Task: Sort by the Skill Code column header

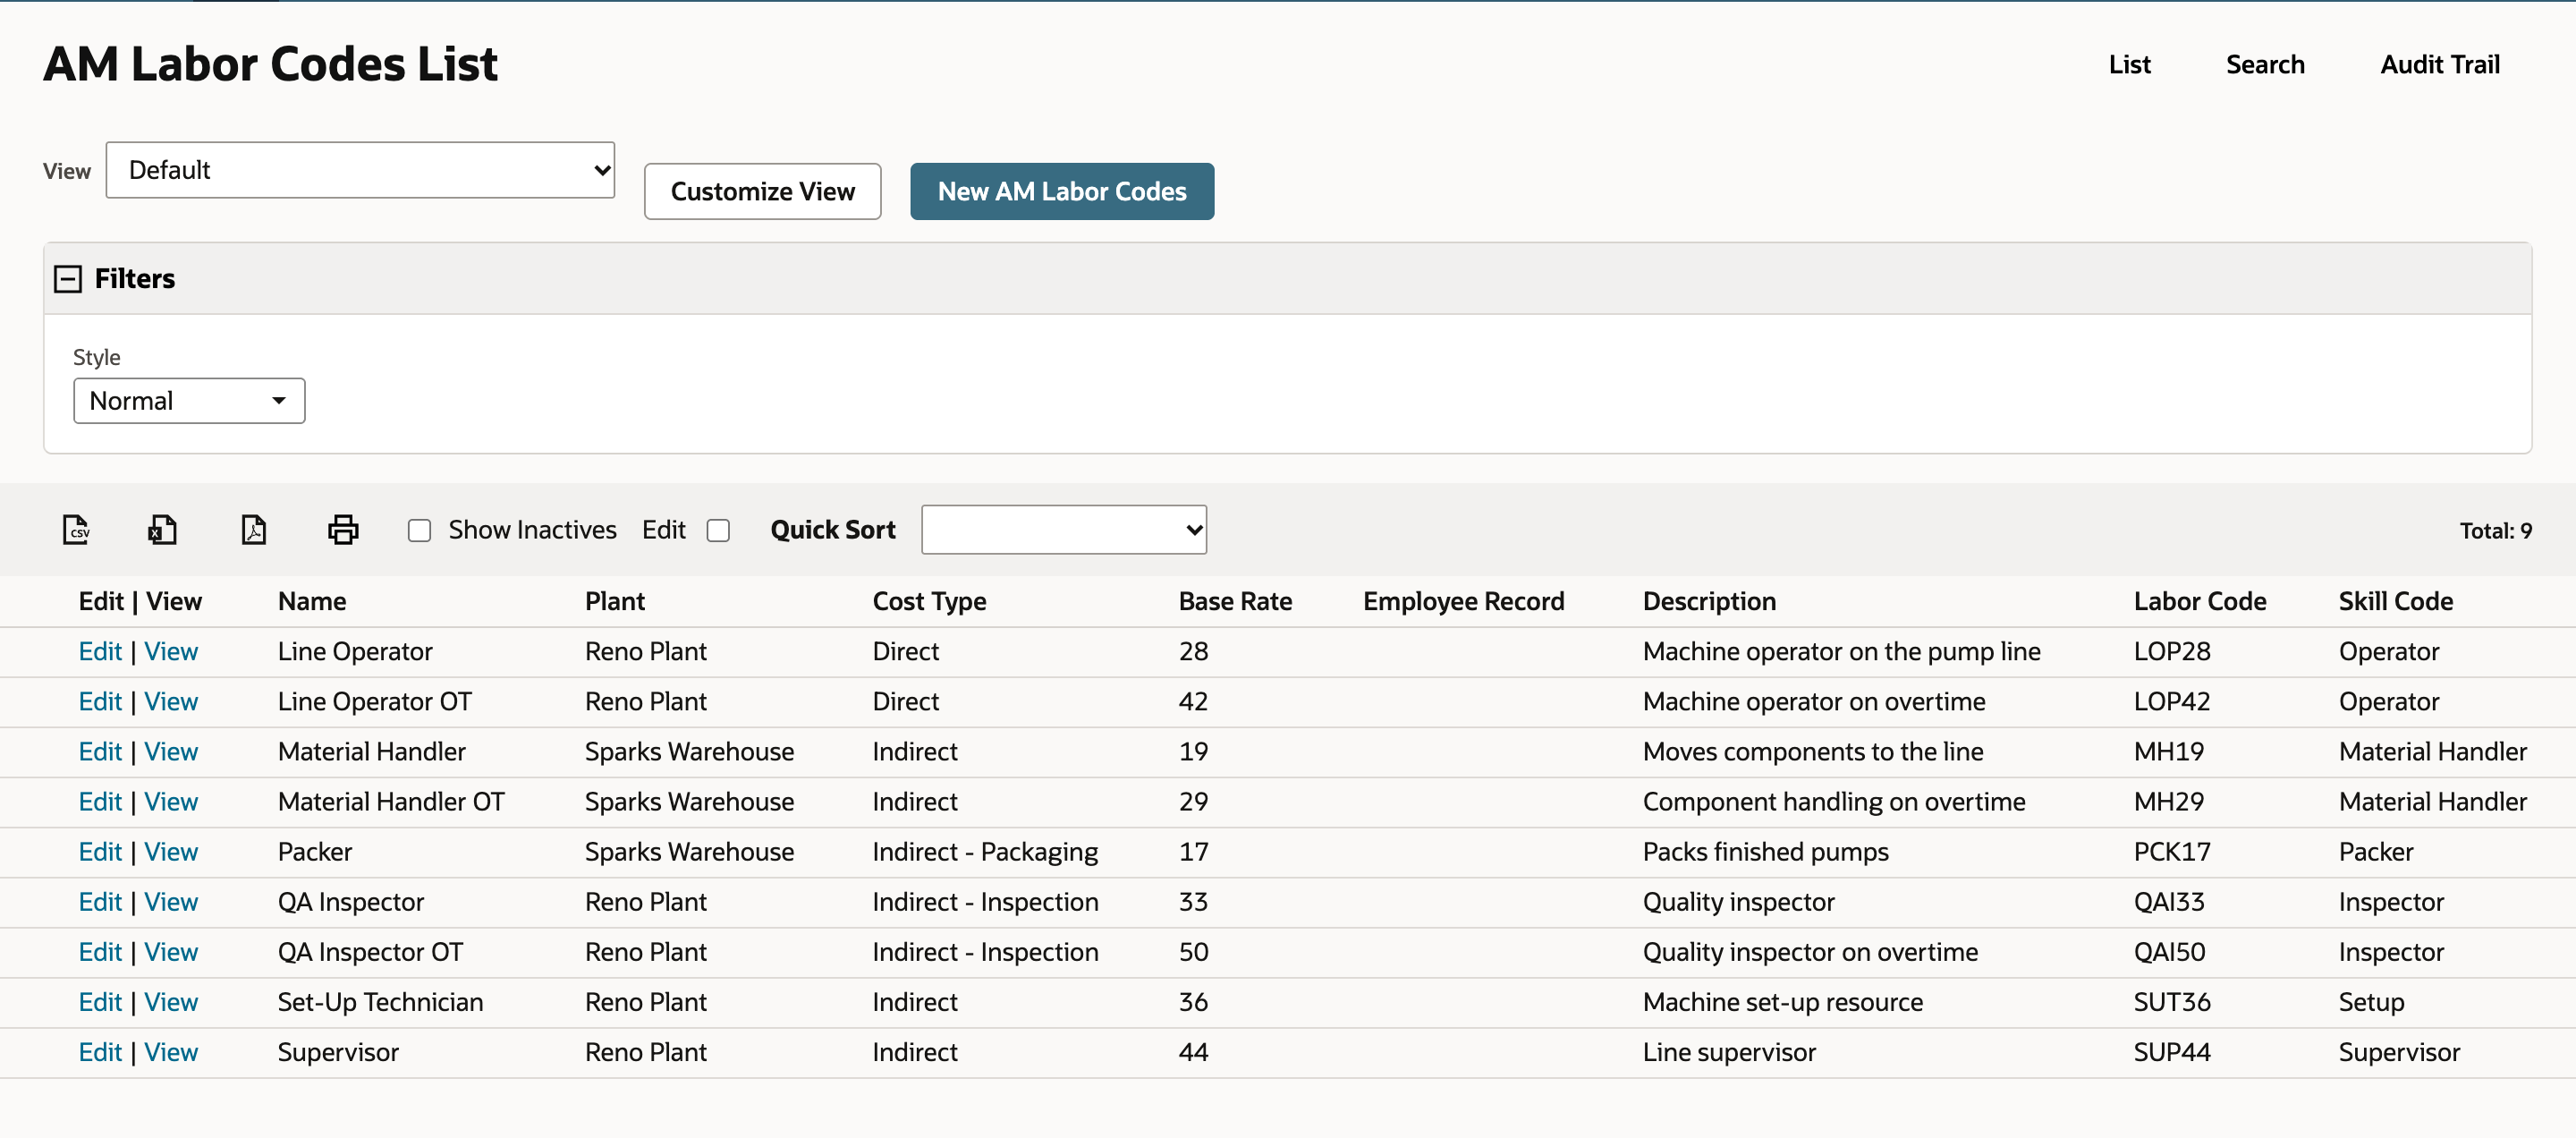Action: pos(2395,602)
